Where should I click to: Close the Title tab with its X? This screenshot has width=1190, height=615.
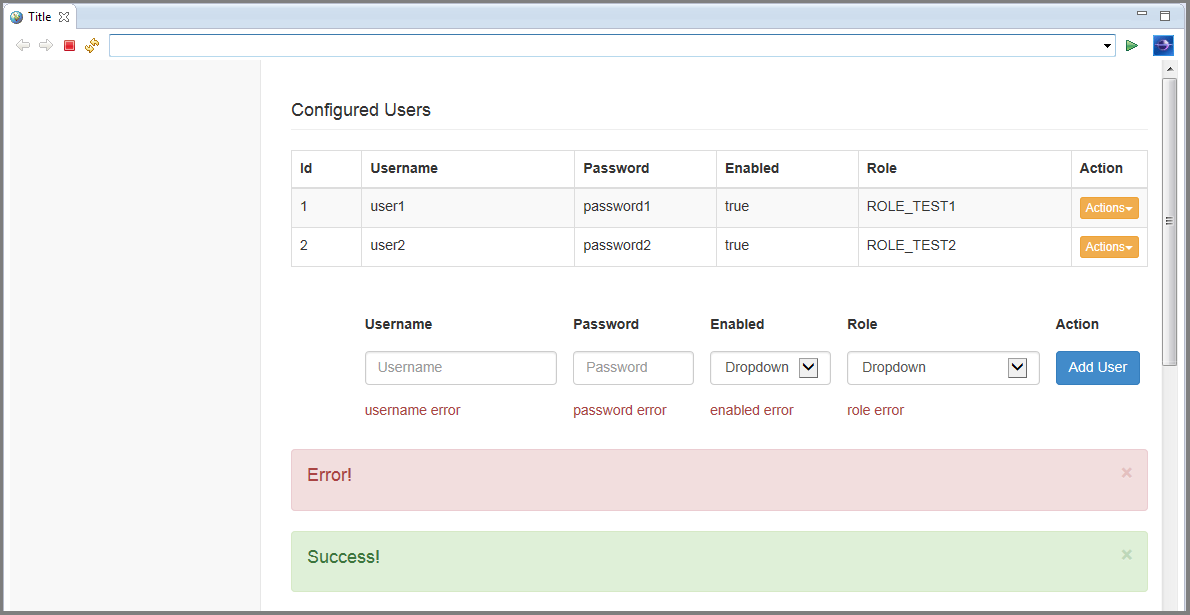[64, 17]
